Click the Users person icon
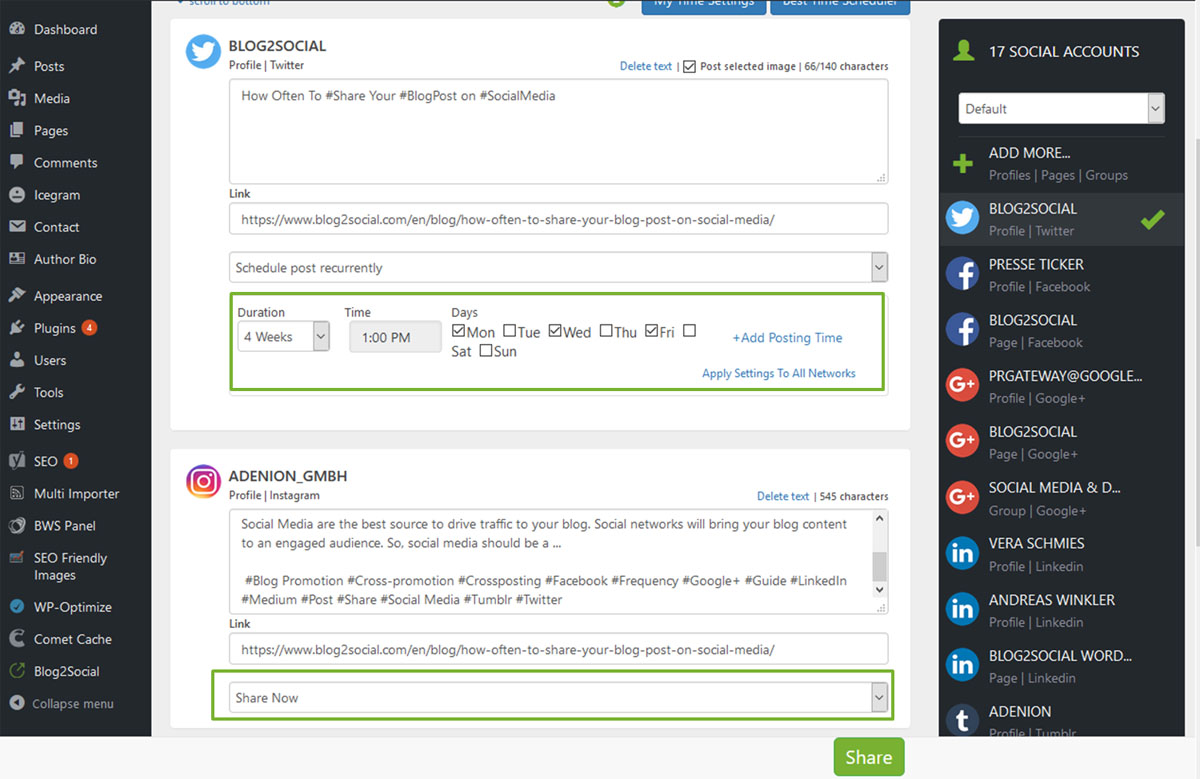 pos(17,360)
